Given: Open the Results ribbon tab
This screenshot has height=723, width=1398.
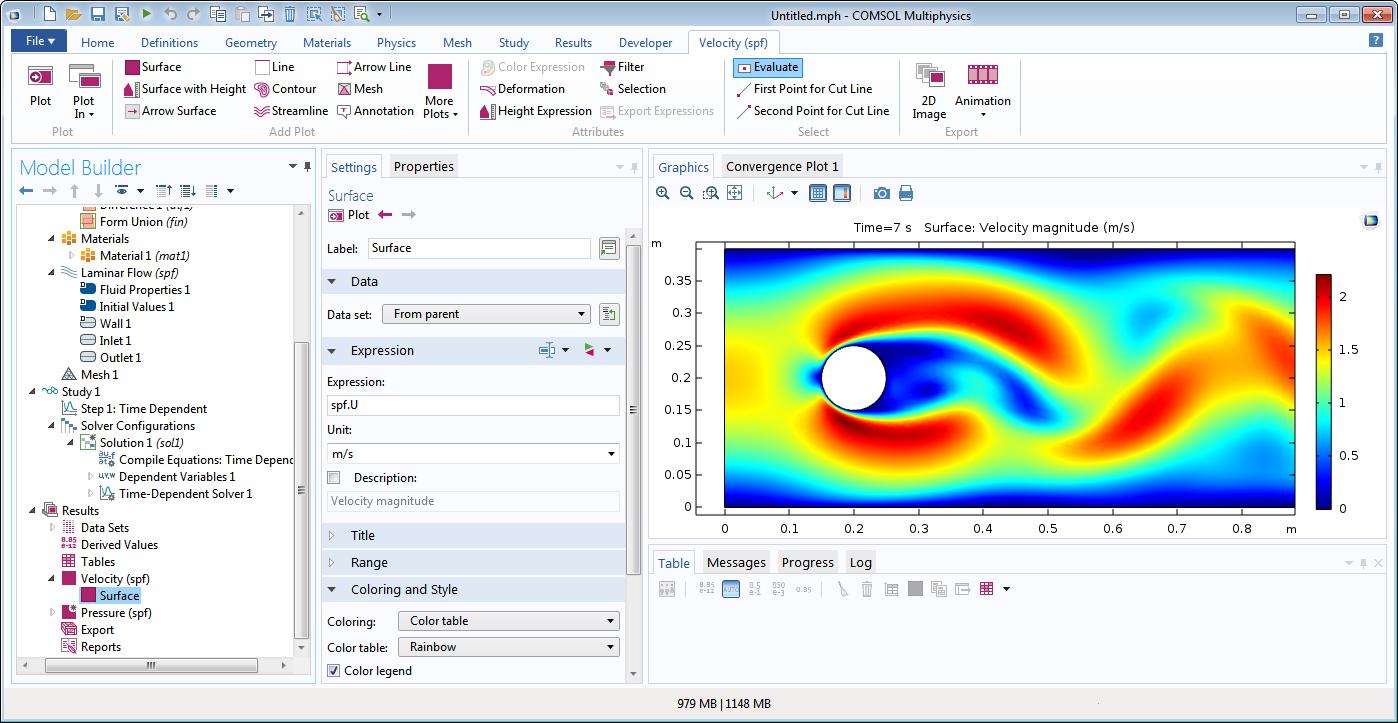Looking at the screenshot, I should (x=573, y=43).
